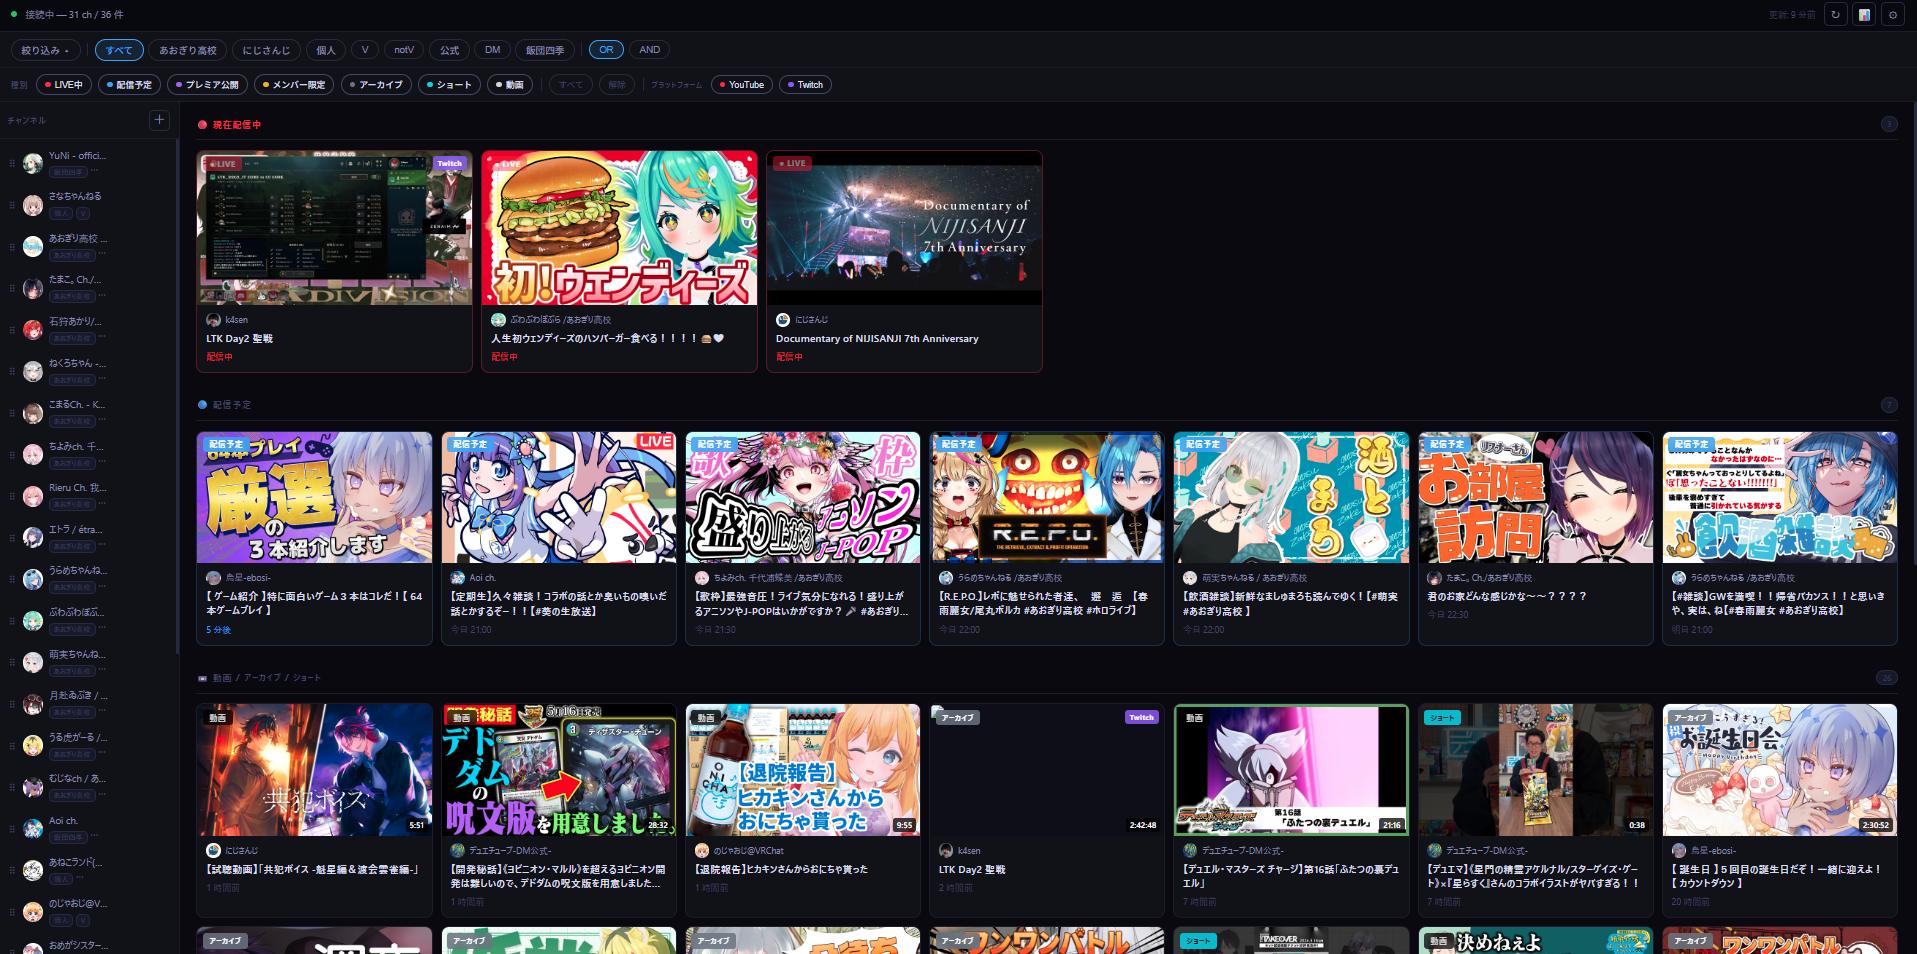Add a channel with the plus button
This screenshot has height=954, width=1917.
pos(159,120)
